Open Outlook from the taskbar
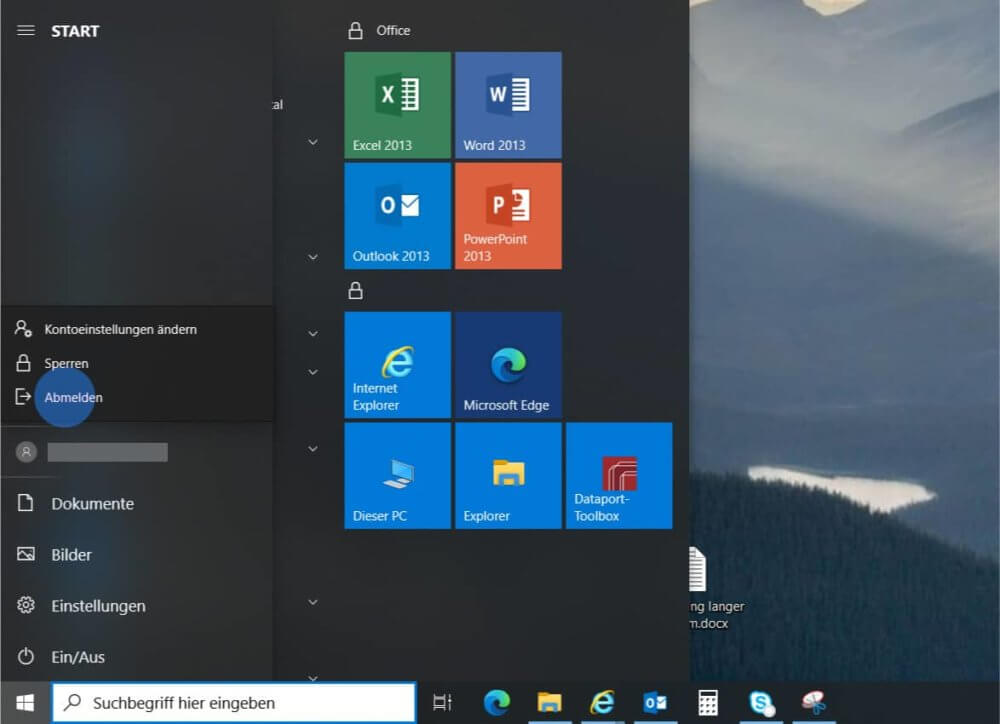 tap(655, 703)
